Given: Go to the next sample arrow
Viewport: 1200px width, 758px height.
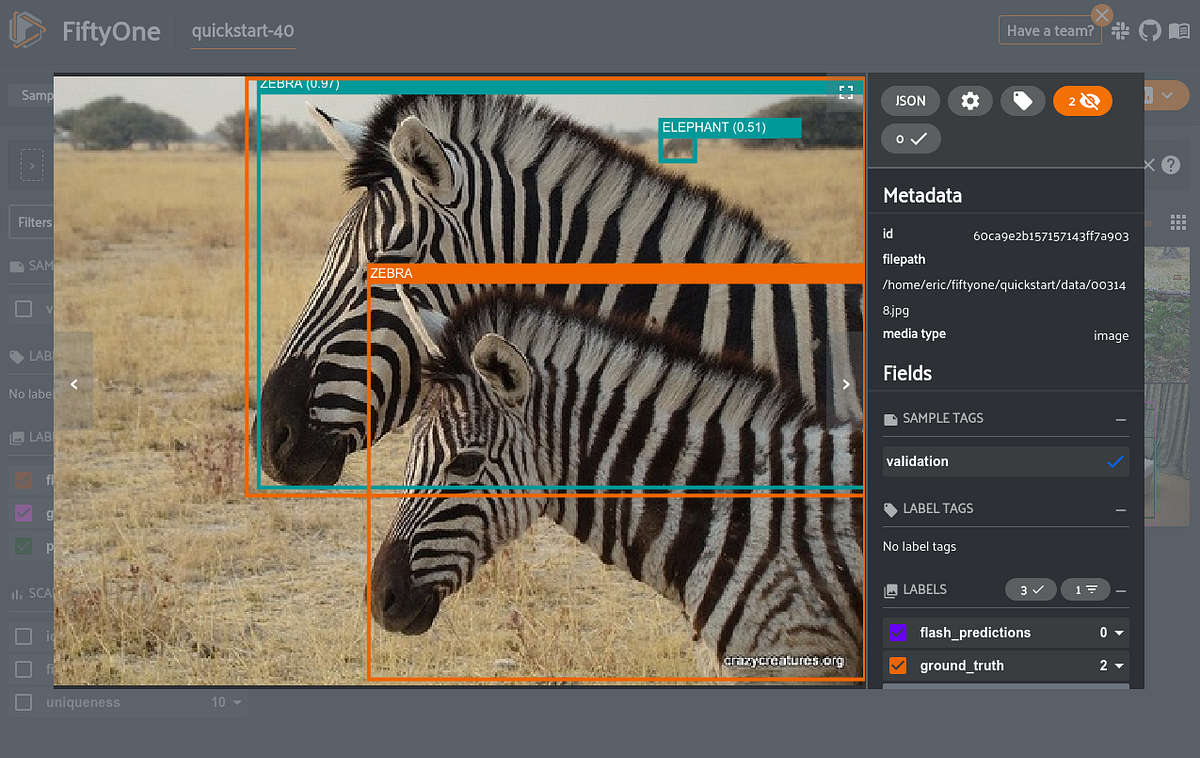Looking at the screenshot, I should pyautogui.click(x=846, y=384).
